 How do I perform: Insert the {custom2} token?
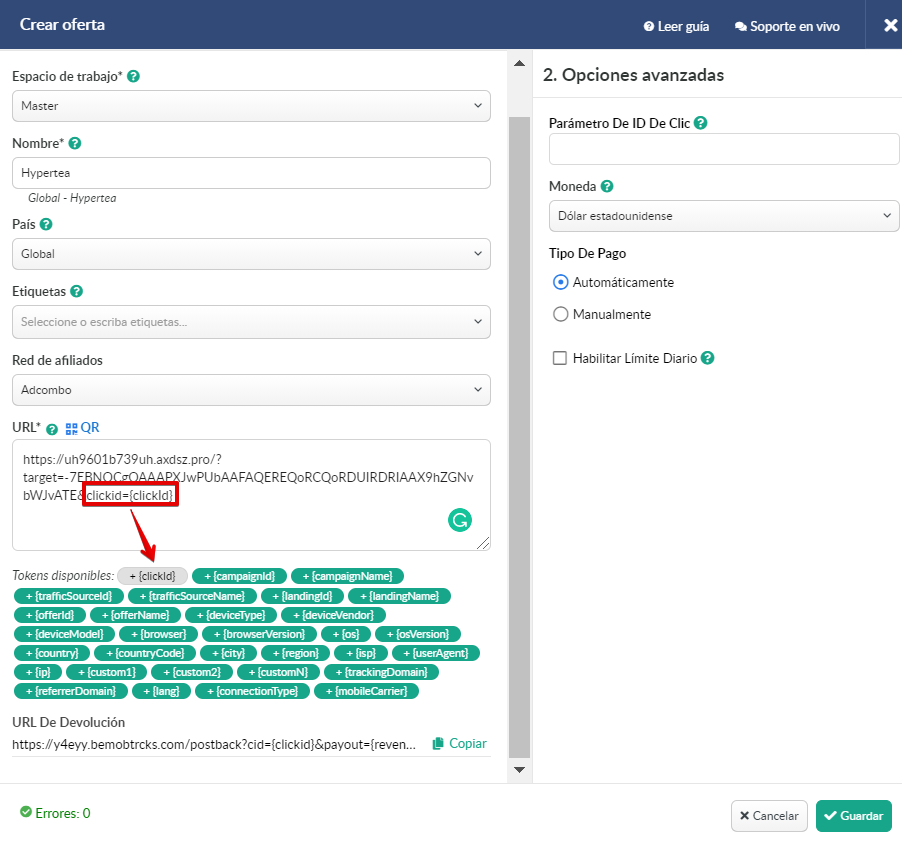[x=192, y=672]
